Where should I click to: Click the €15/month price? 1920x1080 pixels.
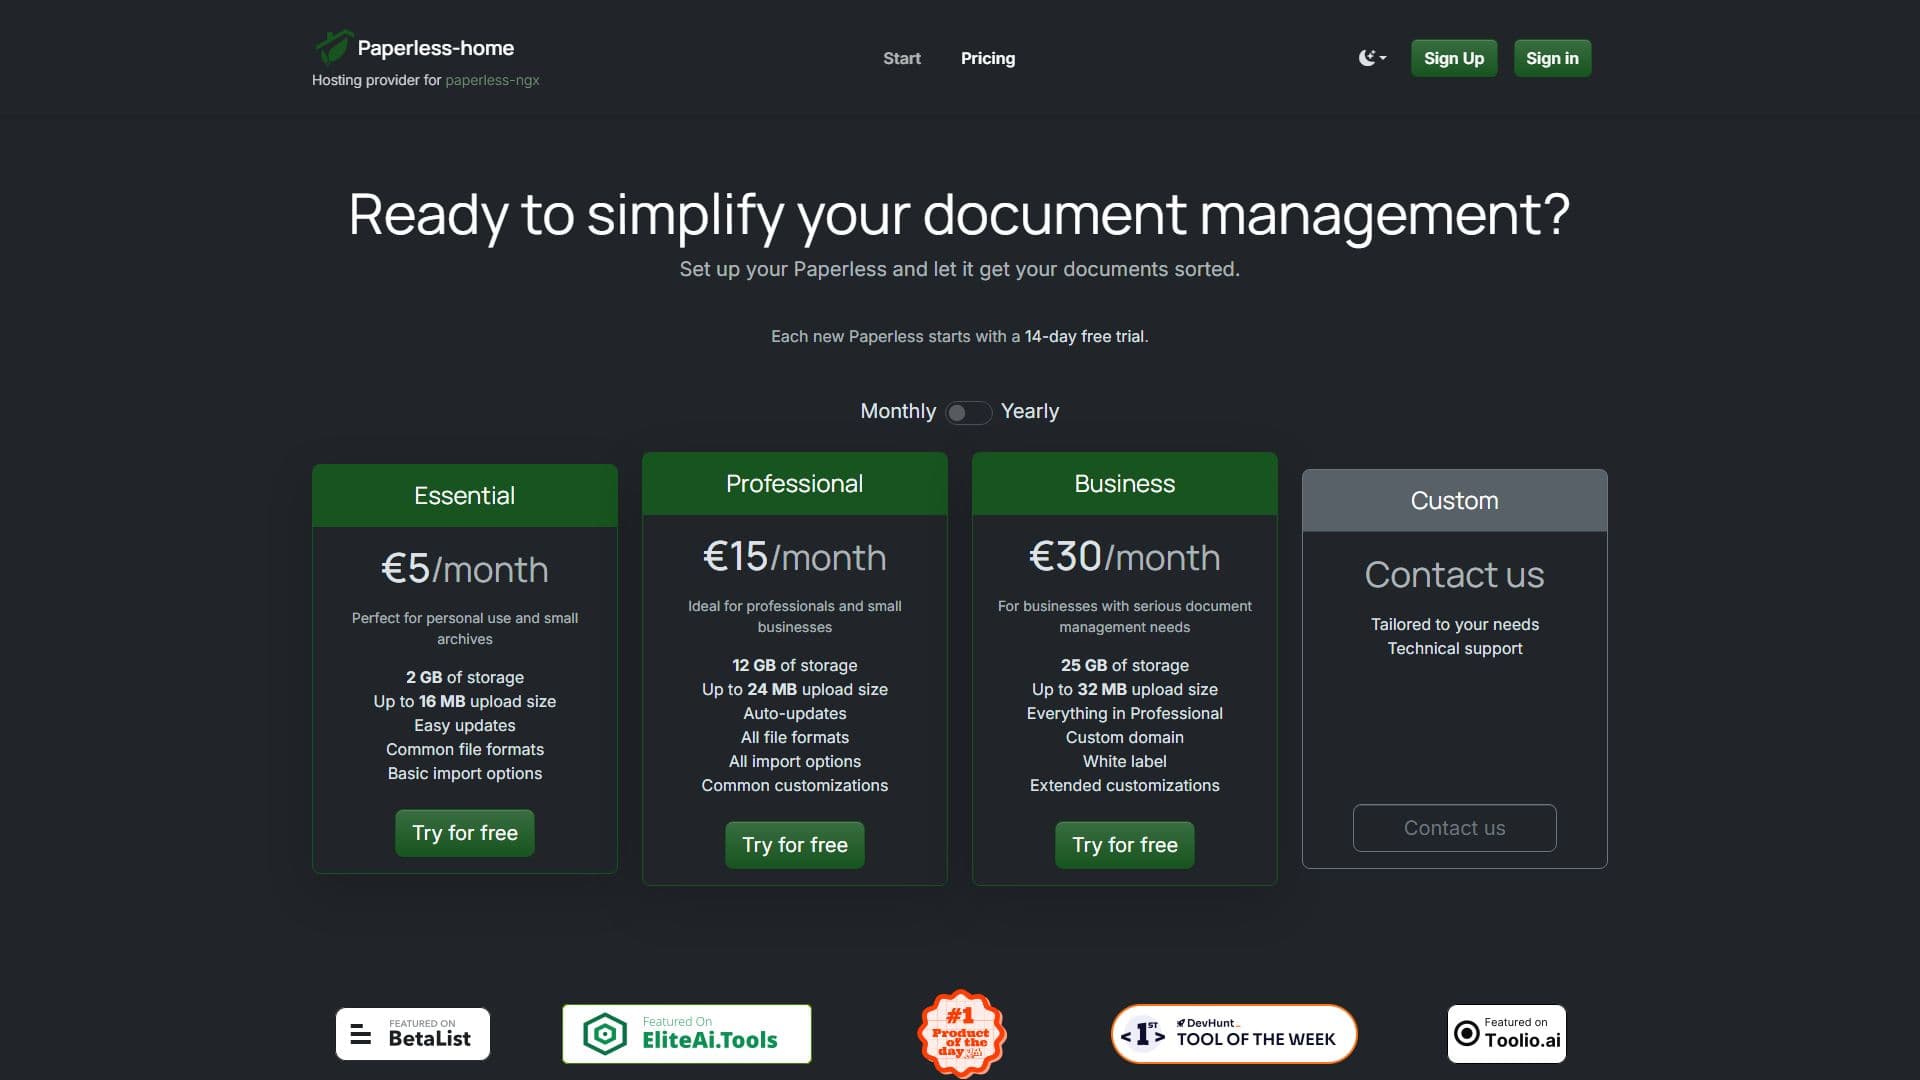click(x=795, y=557)
